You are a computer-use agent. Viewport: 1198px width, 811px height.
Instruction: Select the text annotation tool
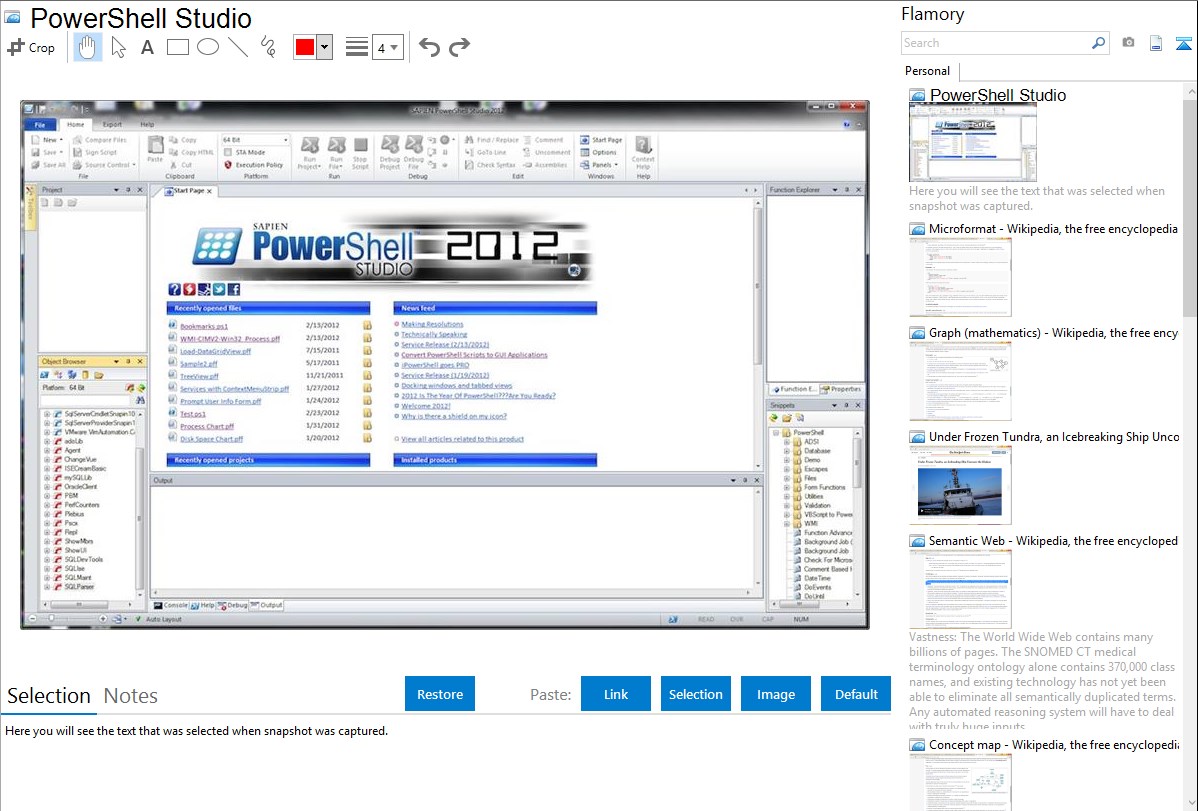click(147, 47)
